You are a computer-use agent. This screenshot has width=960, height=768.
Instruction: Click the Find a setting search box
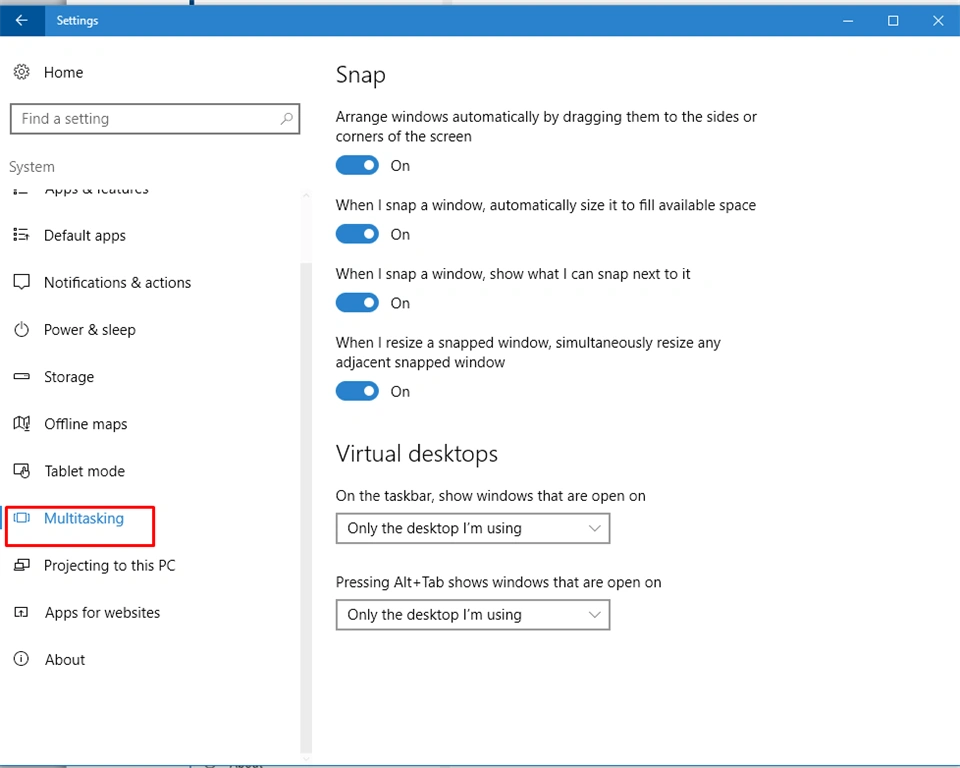(155, 119)
